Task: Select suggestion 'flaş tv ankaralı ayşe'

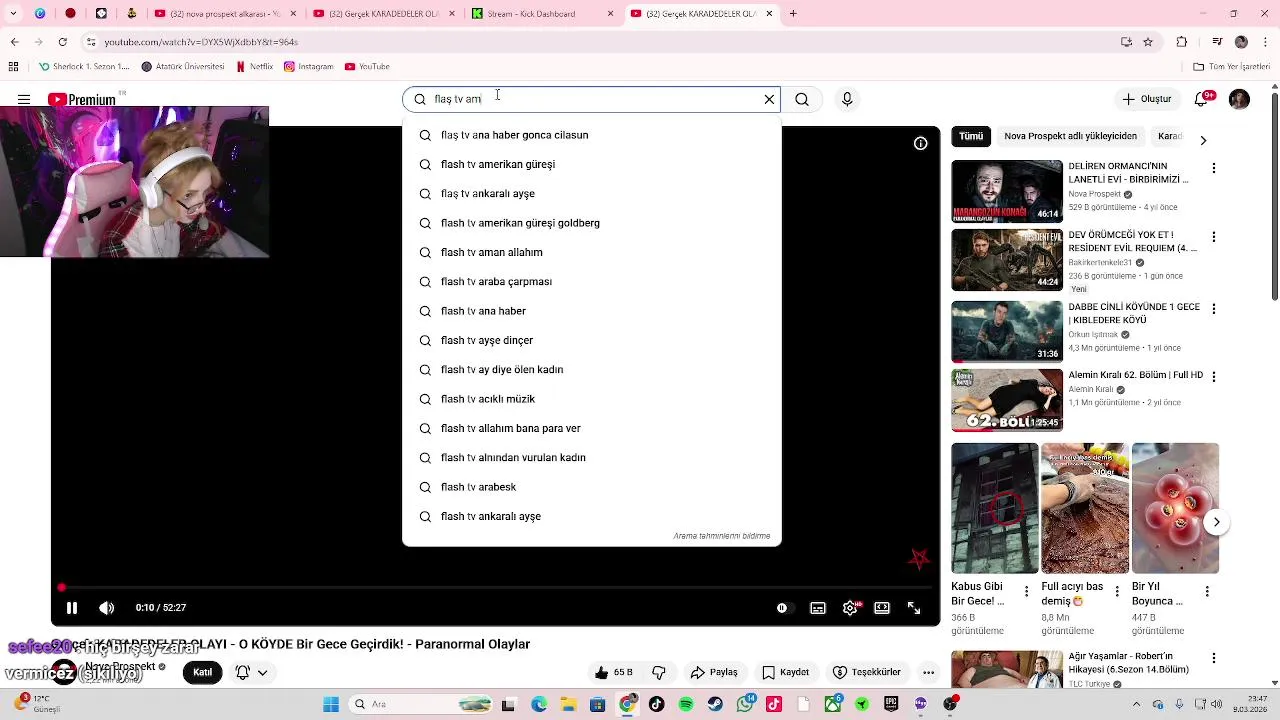Action: point(591,193)
